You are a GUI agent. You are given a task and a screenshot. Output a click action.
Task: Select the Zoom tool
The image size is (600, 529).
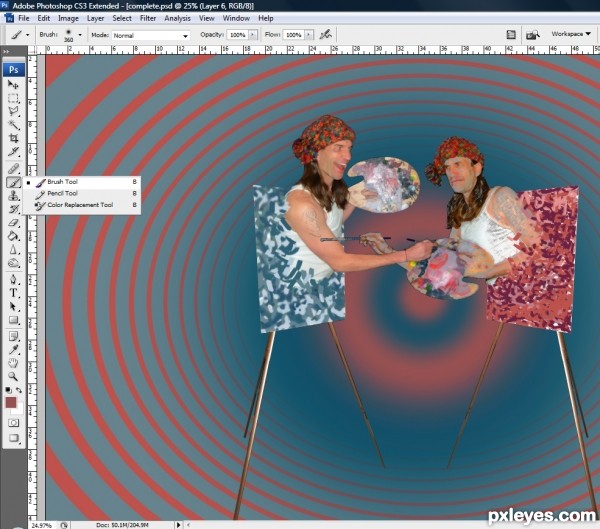pos(13,376)
